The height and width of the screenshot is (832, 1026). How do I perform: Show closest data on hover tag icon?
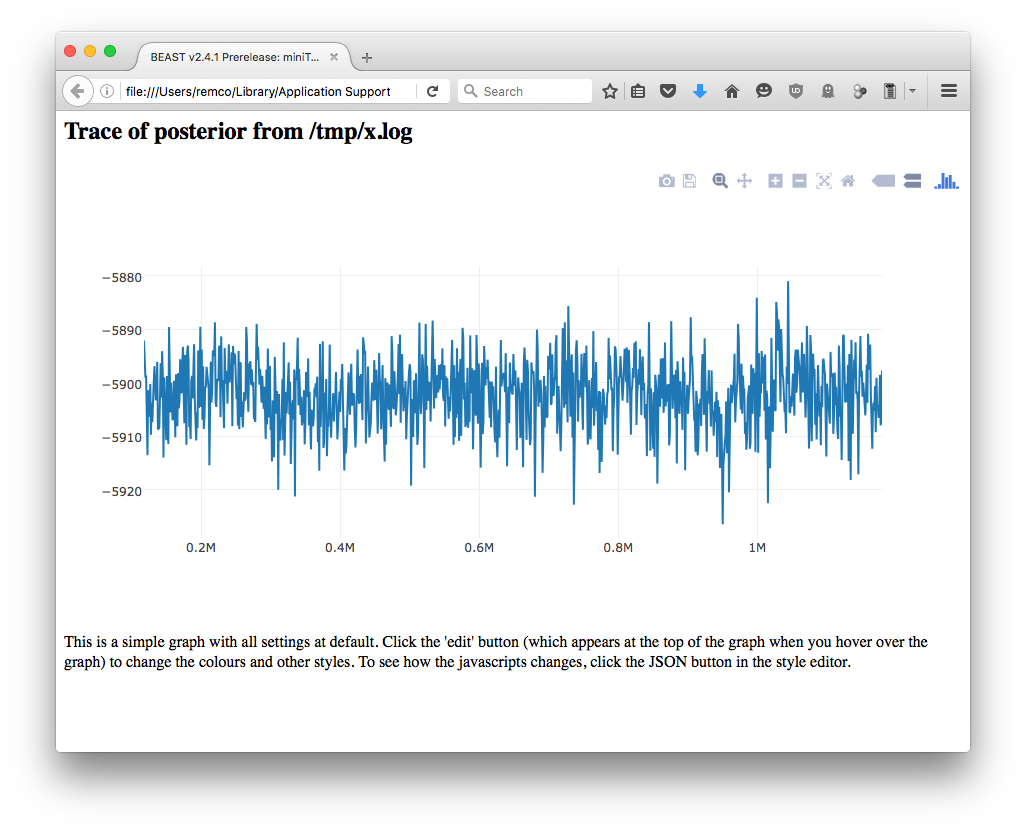(x=883, y=181)
